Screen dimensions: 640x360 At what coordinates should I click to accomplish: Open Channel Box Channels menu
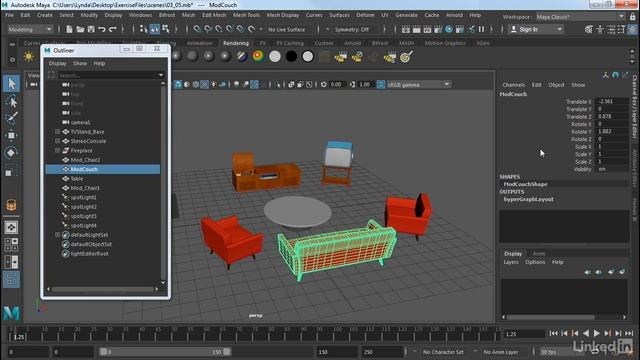point(513,85)
